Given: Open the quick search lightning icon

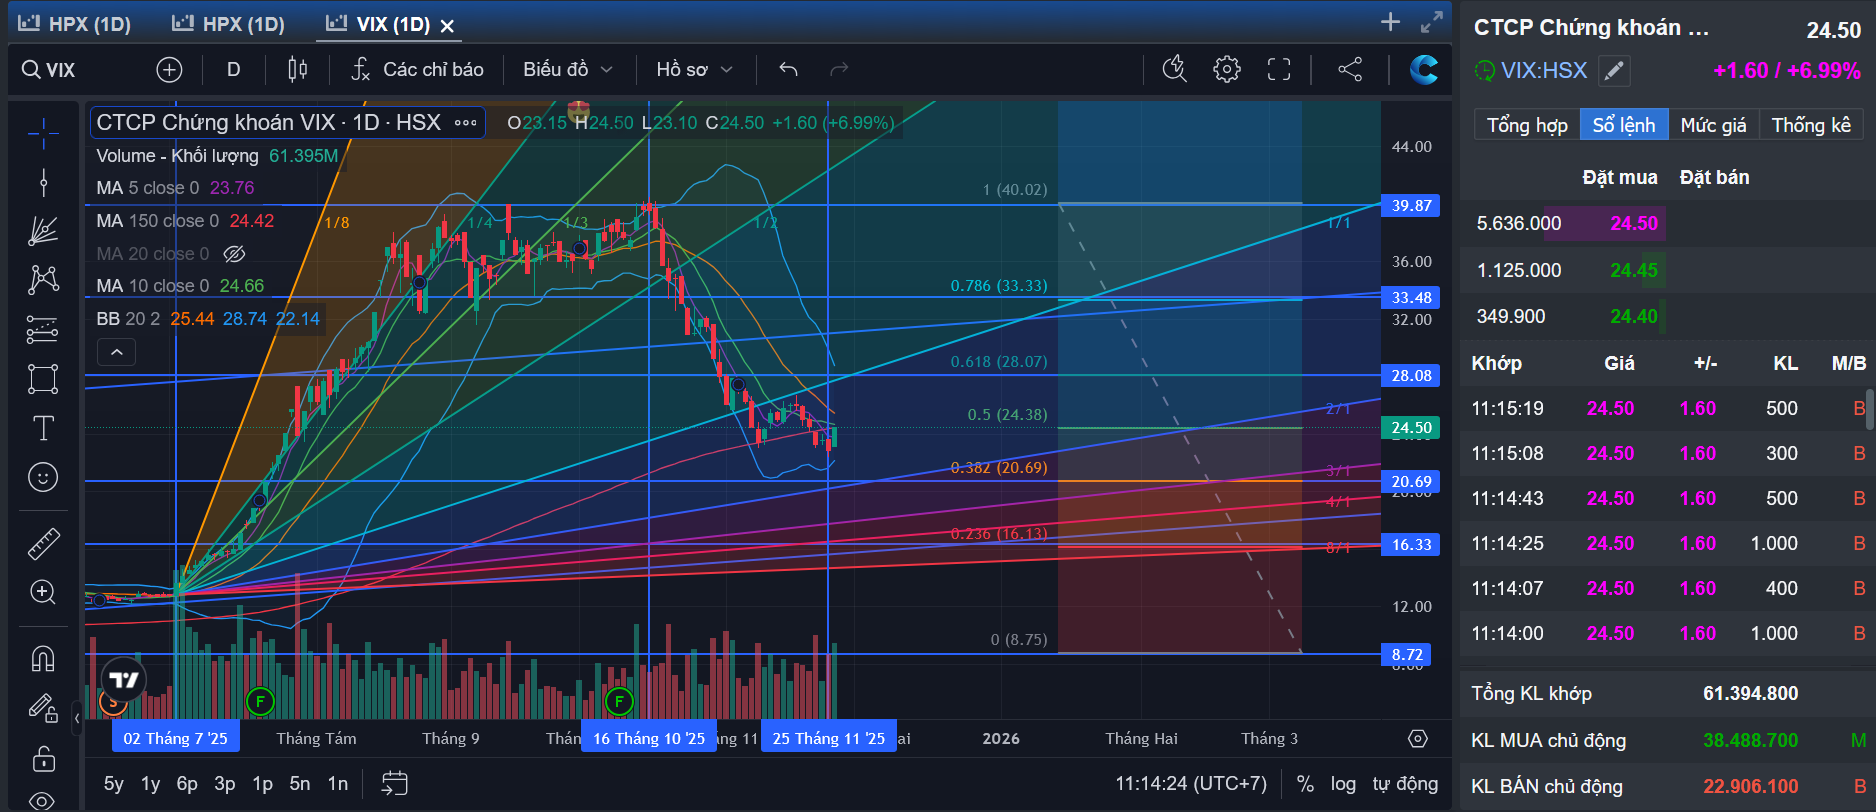Looking at the screenshot, I should tap(1174, 69).
